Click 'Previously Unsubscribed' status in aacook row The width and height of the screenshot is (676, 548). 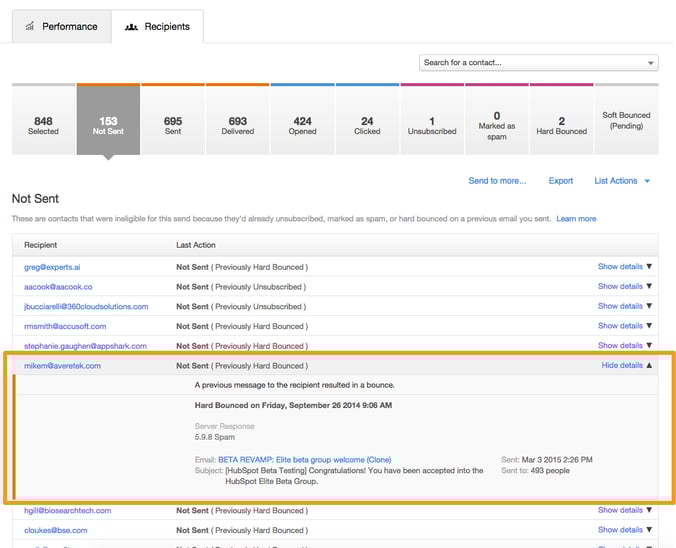coord(258,287)
